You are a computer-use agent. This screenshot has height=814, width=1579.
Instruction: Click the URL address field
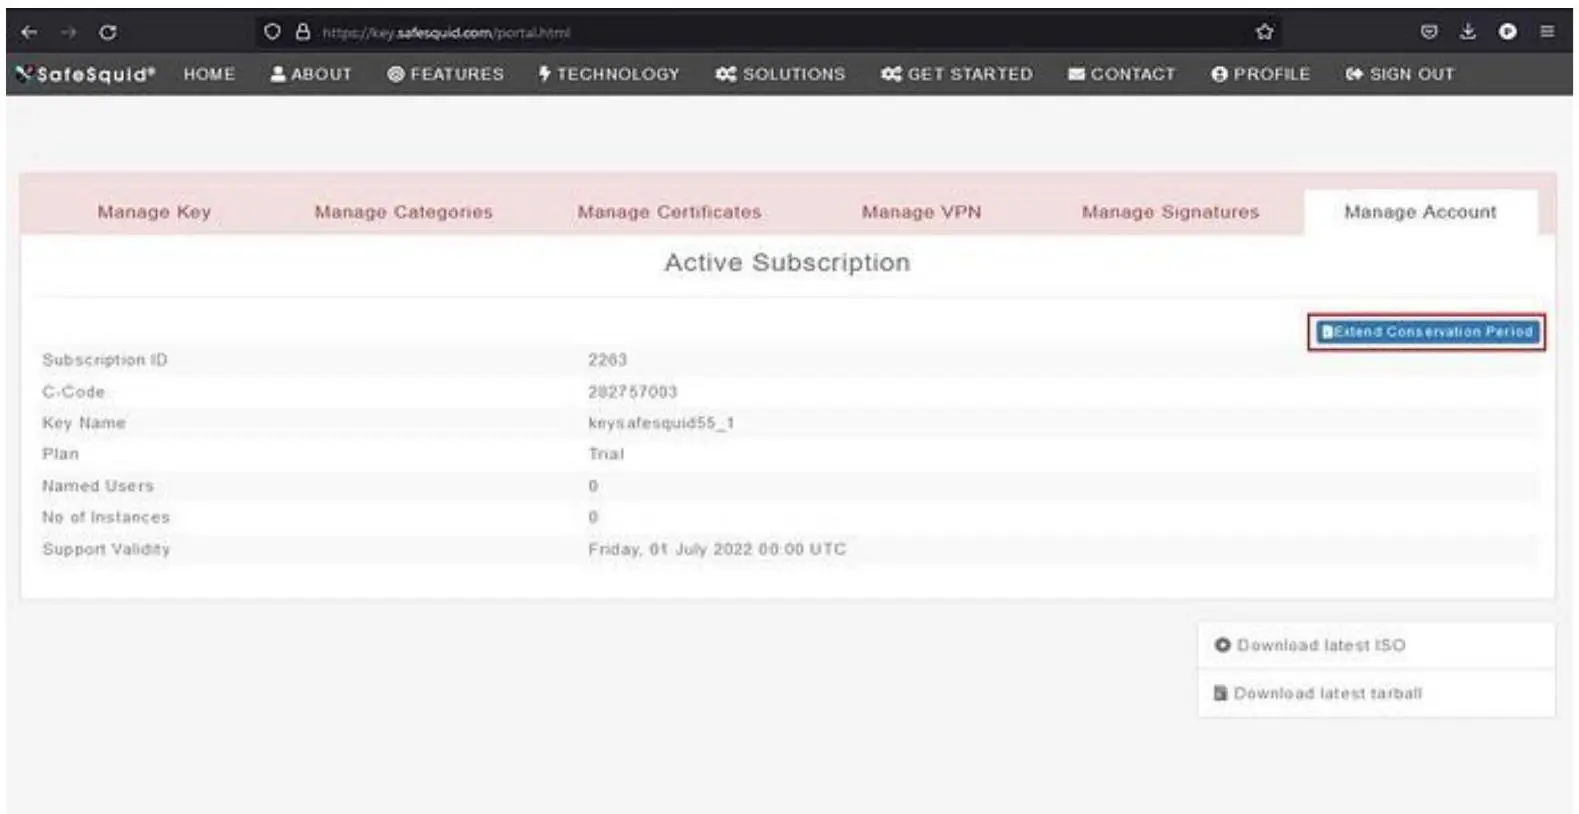(700, 32)
